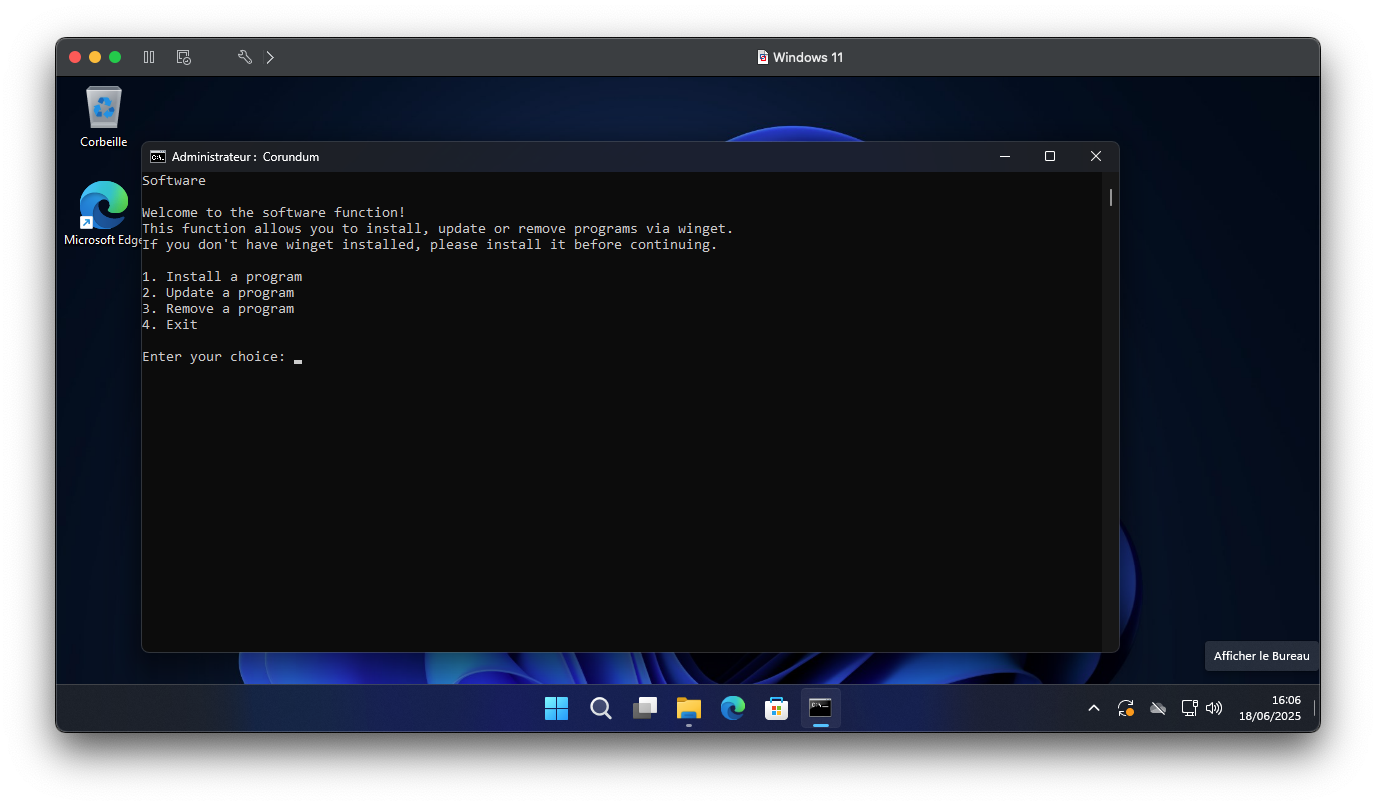Click the Windows 11 window title
Screen dimensions: 1376x806
click(x=808, y=57)
